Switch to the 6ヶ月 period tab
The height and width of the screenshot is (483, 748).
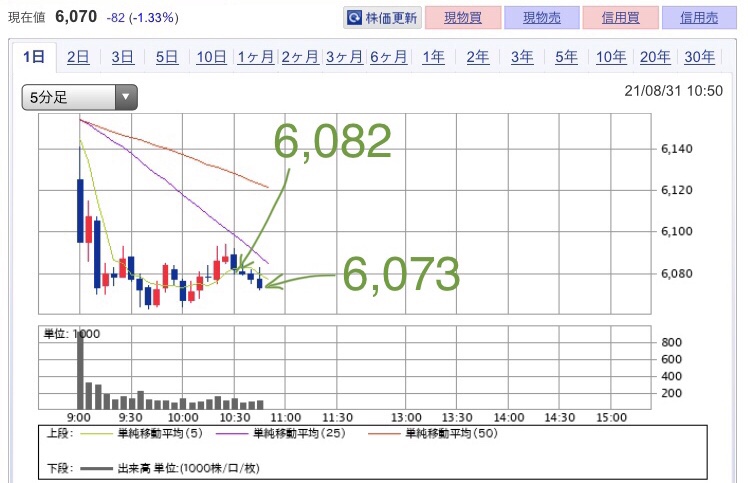click(x=389, y=57)
